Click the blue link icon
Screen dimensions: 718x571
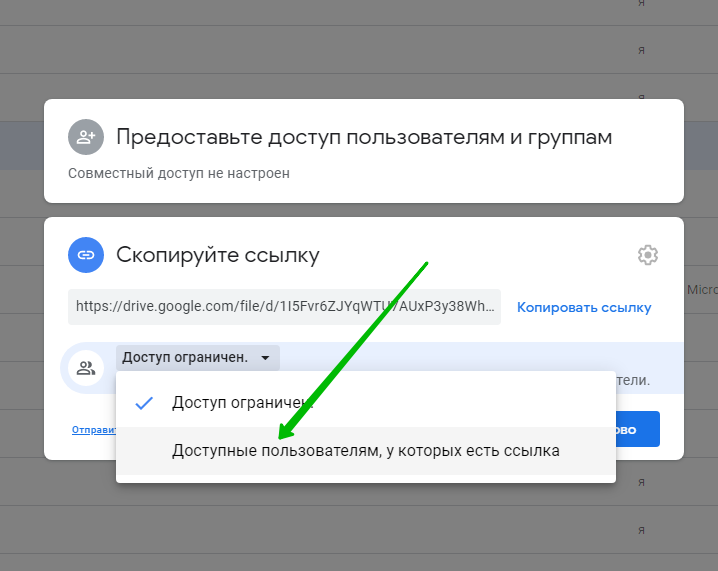86,255
